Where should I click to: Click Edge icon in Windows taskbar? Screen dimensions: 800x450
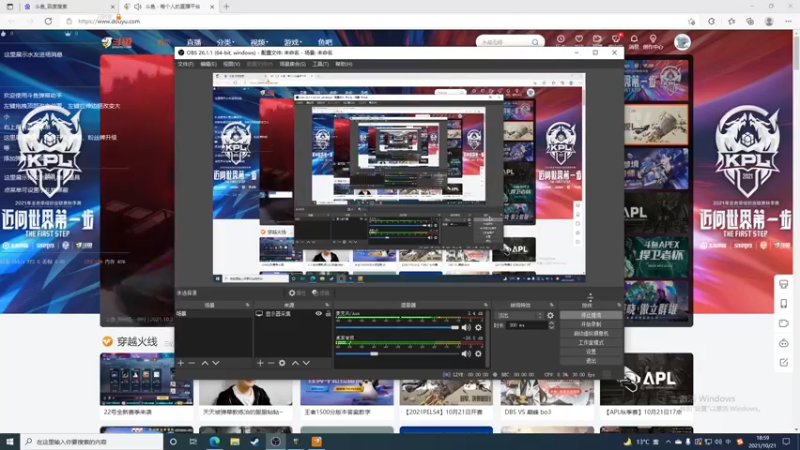click(214, 441)
